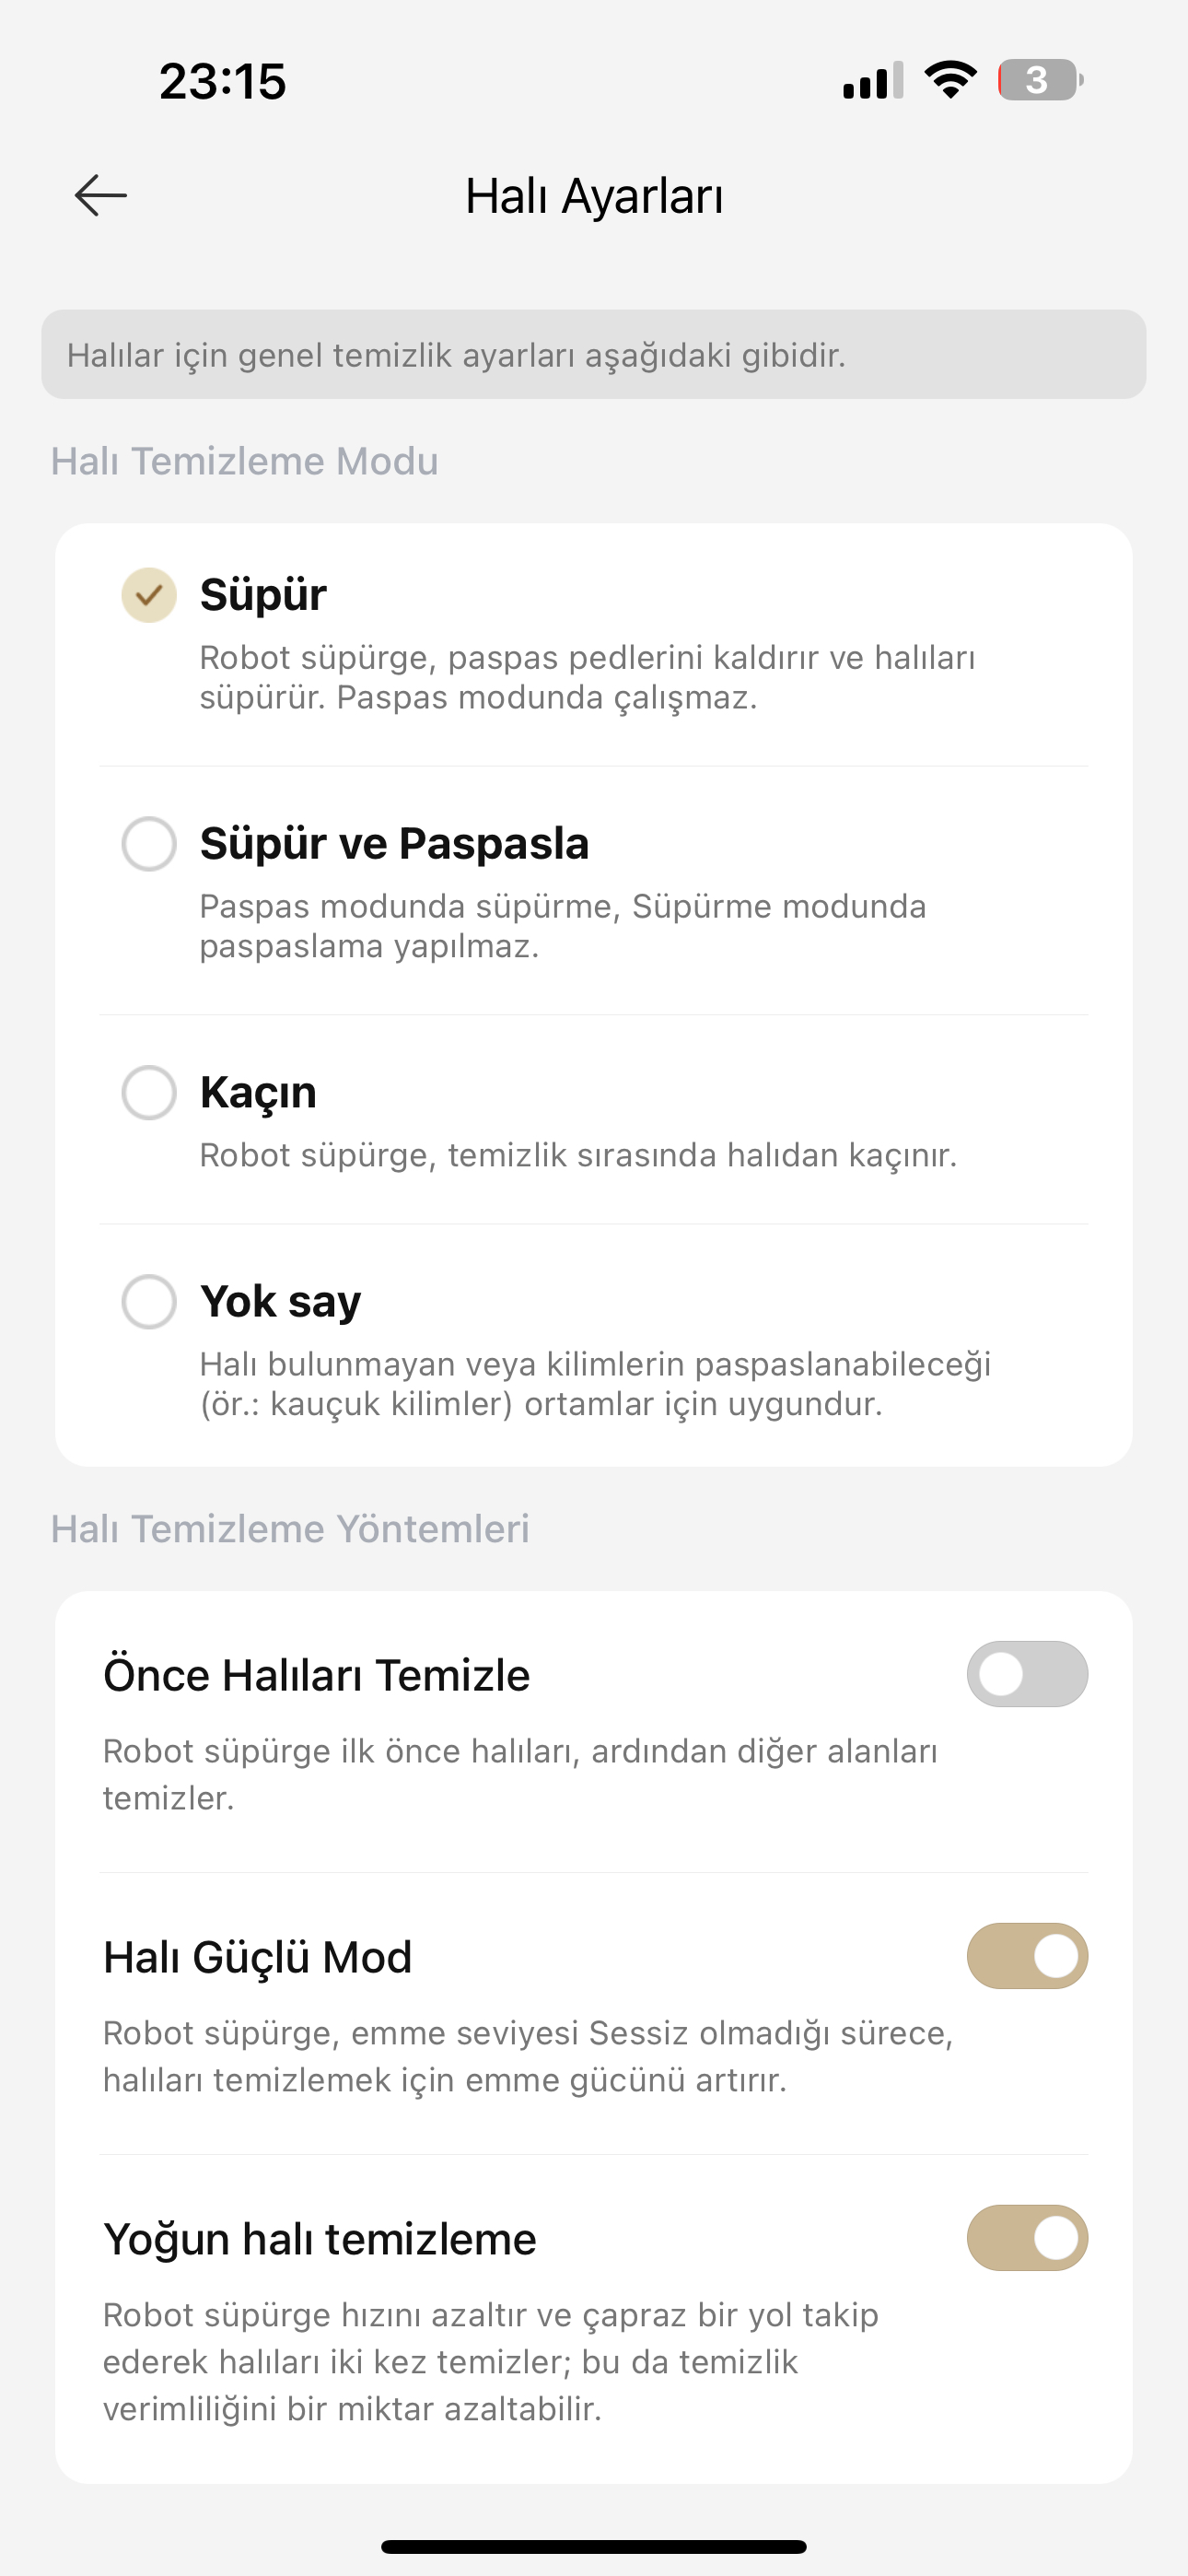The image size is (1188, 2576).
Task: Tap the Süpür option title
Action: point(263,595)
